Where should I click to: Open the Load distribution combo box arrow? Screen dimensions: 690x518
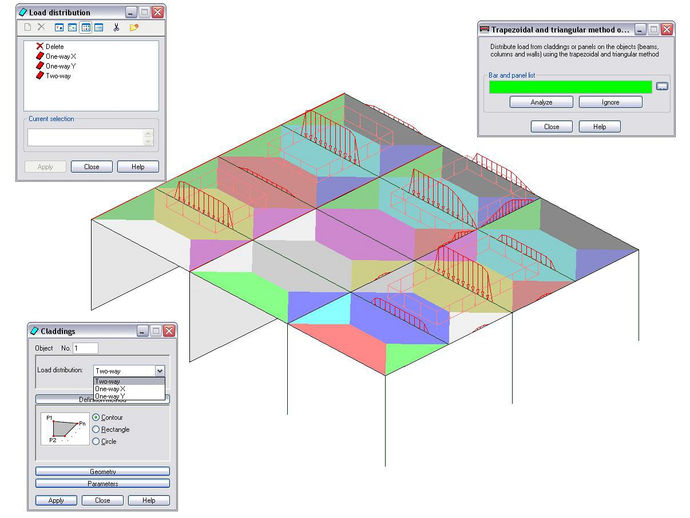coord(160,371)
